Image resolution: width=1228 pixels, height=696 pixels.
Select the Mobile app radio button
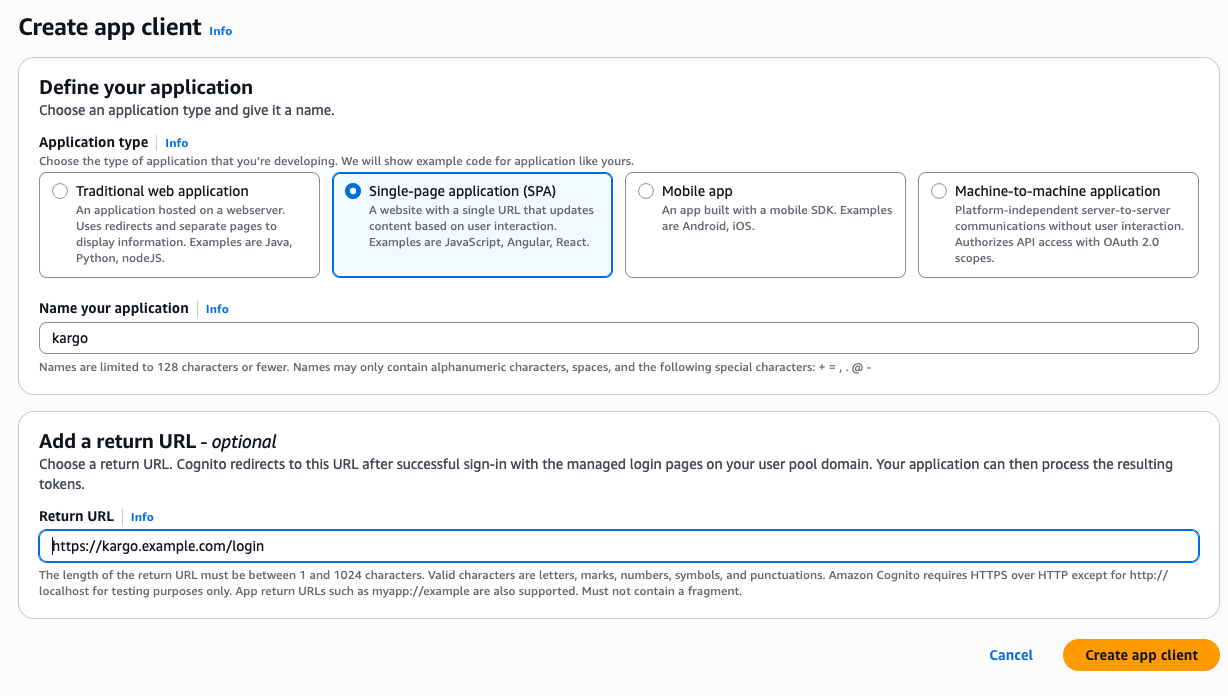pyautogui.click(x=646, y=190)
